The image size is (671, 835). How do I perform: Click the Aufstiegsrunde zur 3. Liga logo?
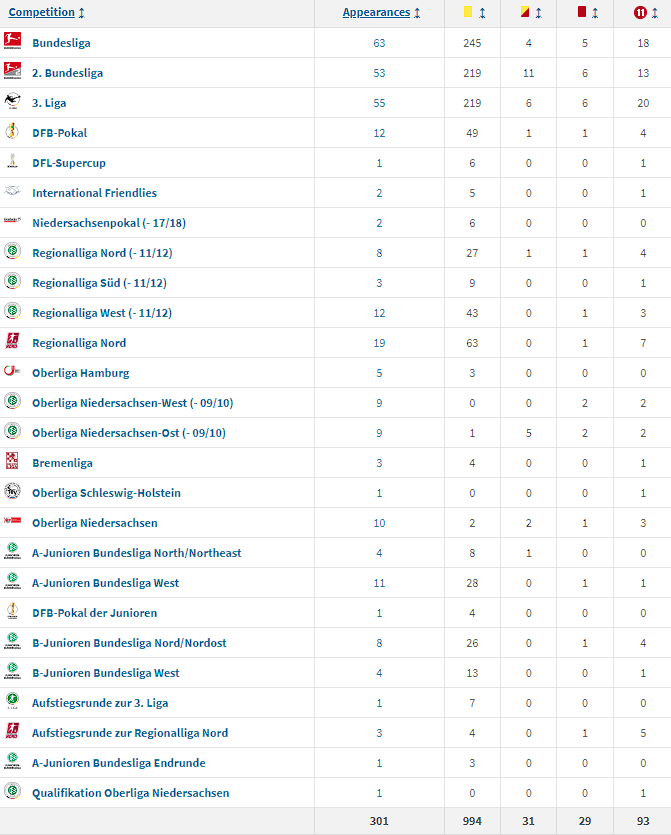(x=12, y=701)
